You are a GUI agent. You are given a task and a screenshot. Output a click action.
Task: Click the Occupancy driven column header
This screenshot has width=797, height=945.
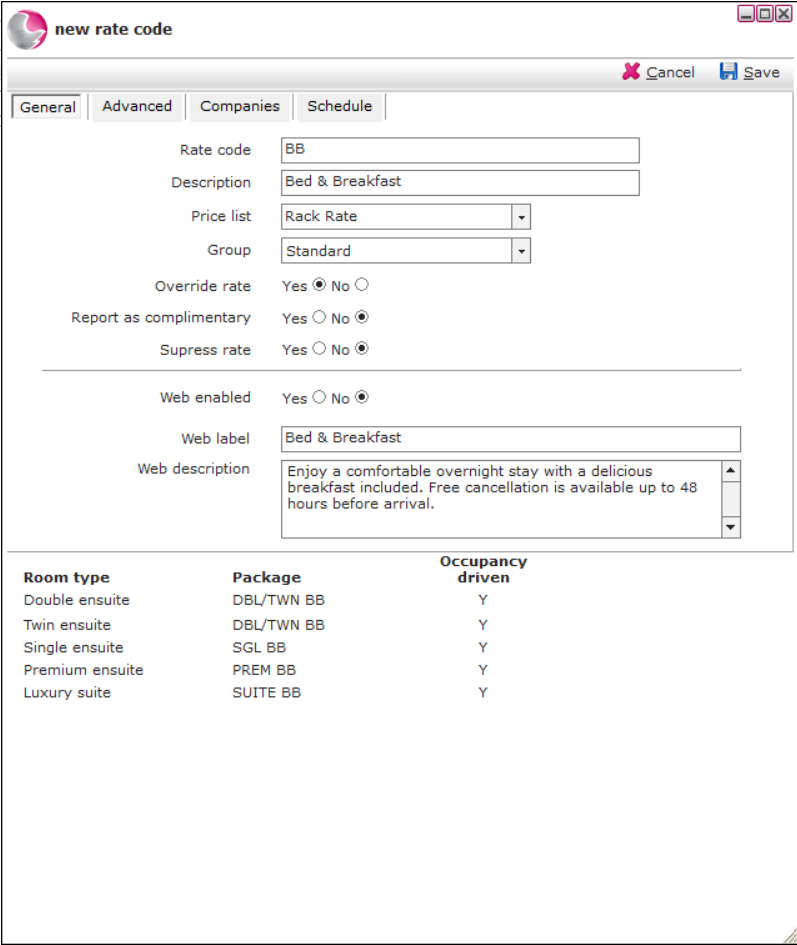tap(484, 570)
